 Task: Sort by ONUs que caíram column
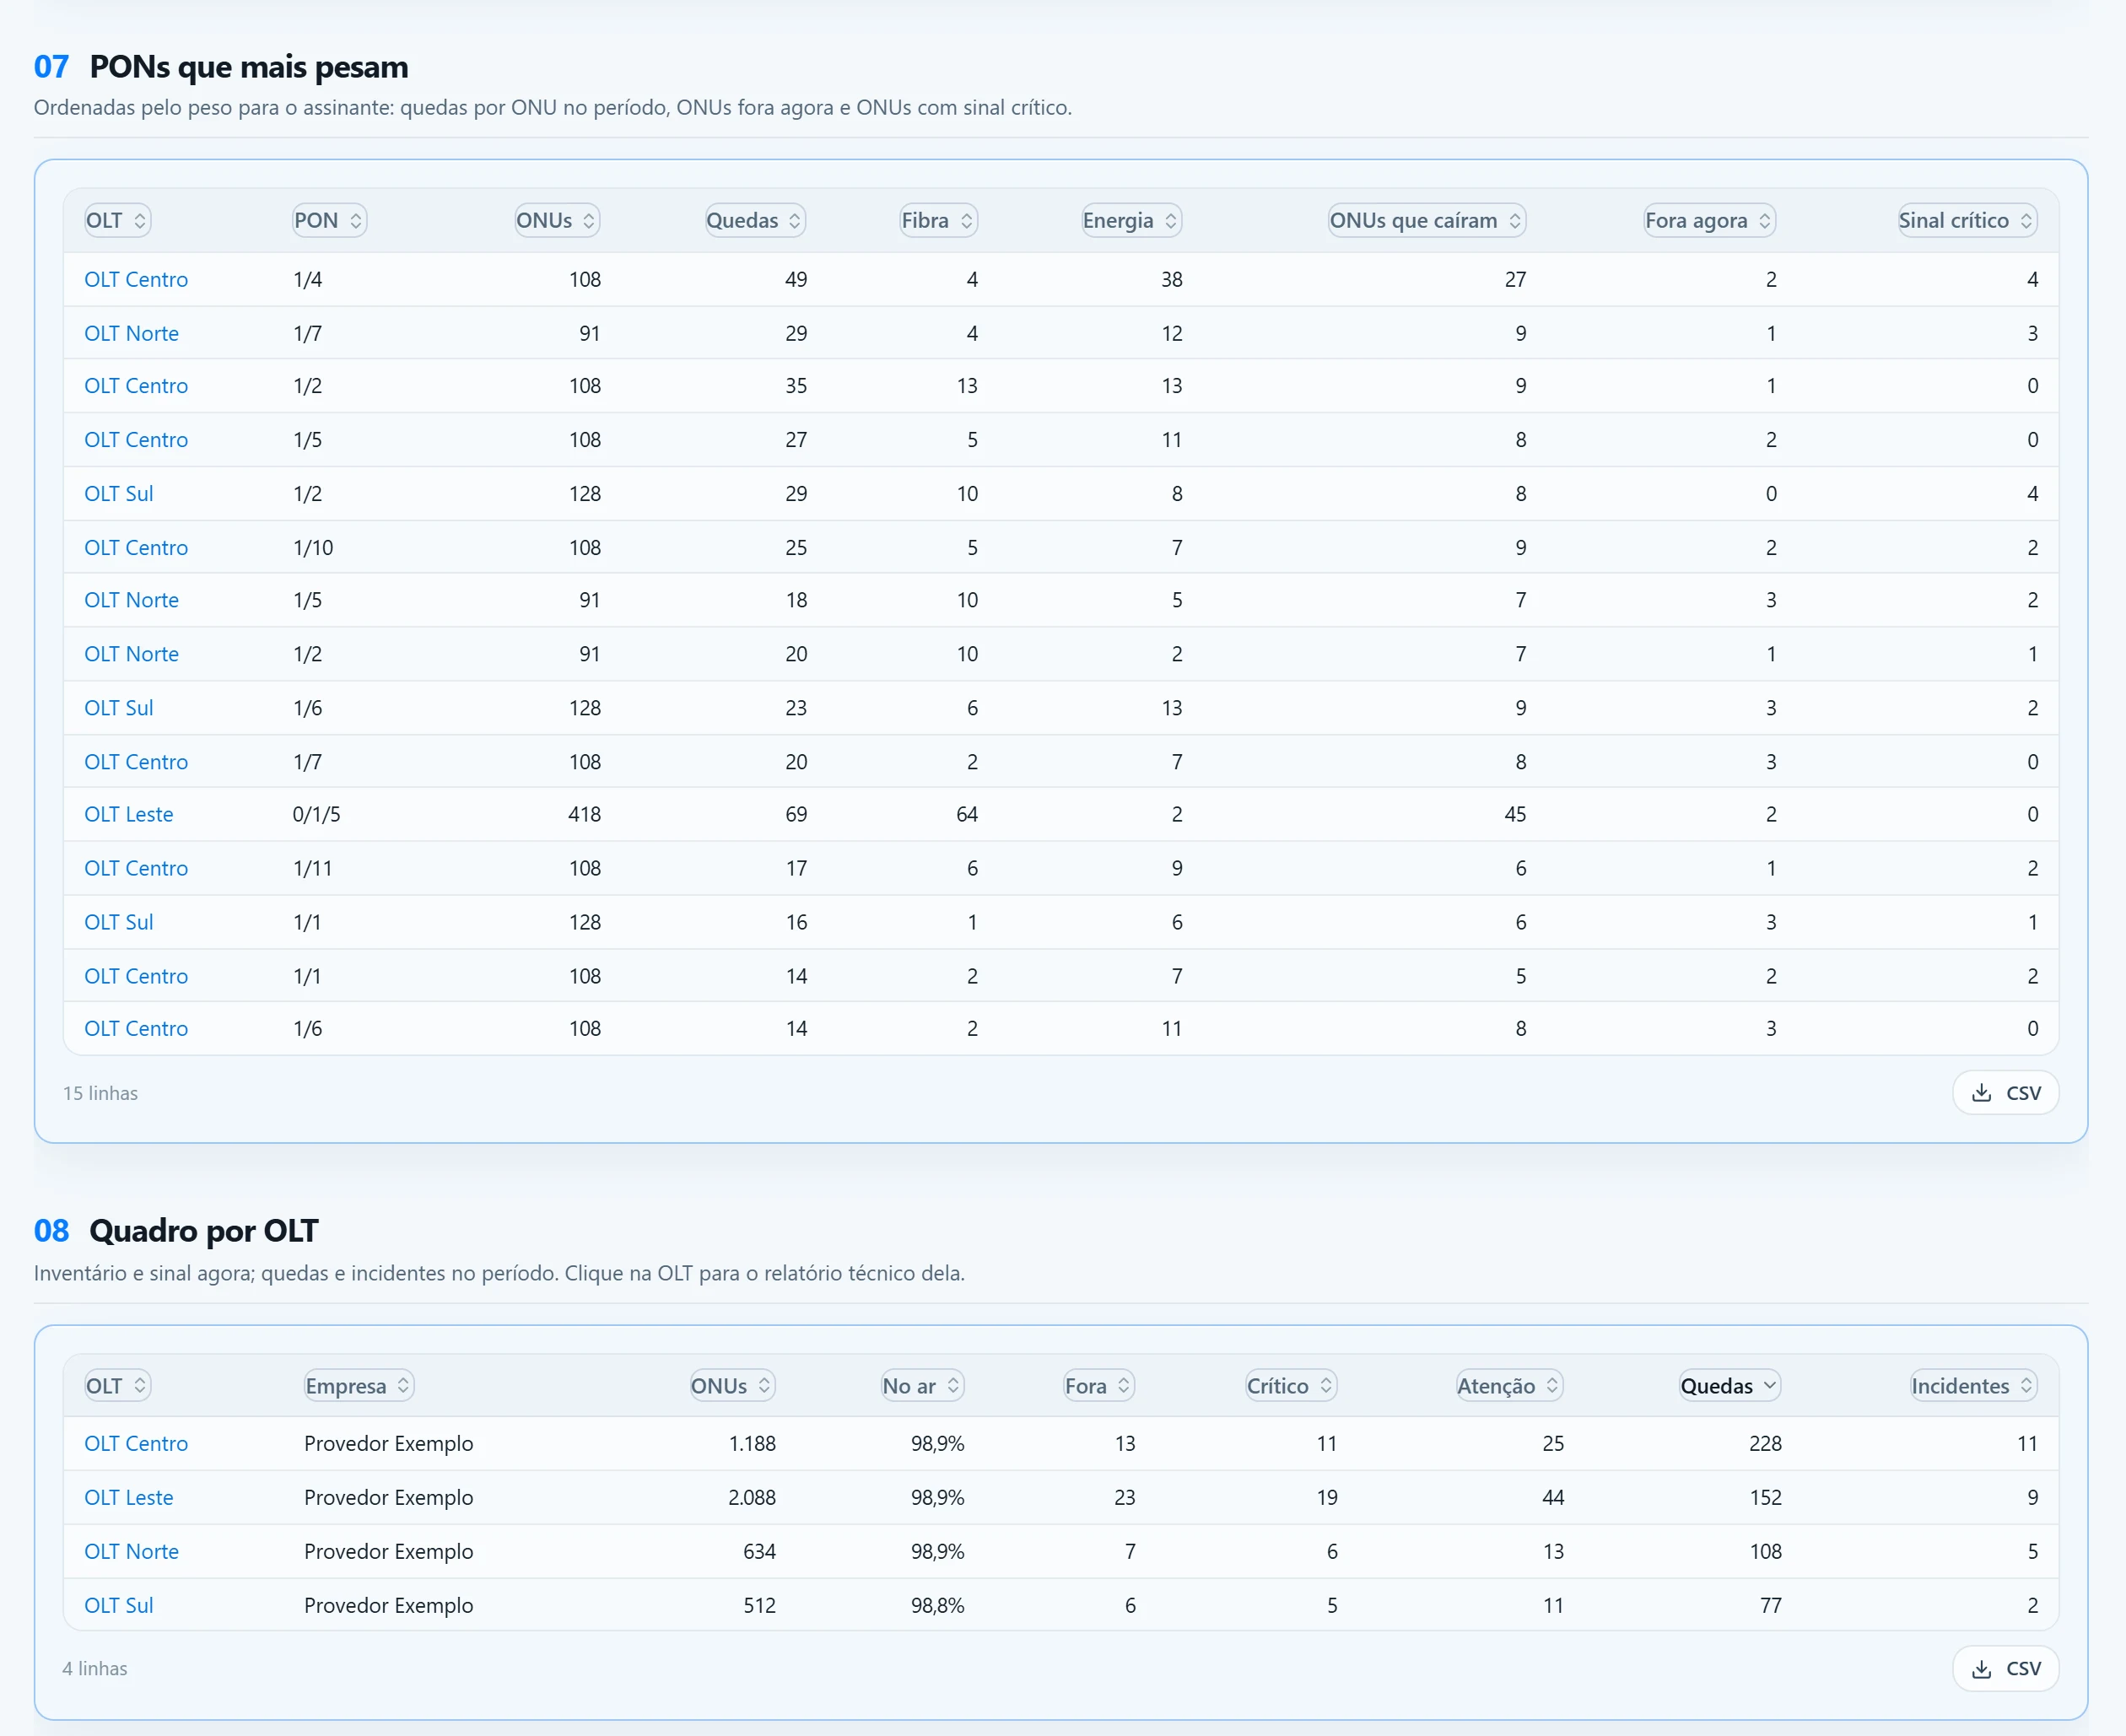point(1427,221)
